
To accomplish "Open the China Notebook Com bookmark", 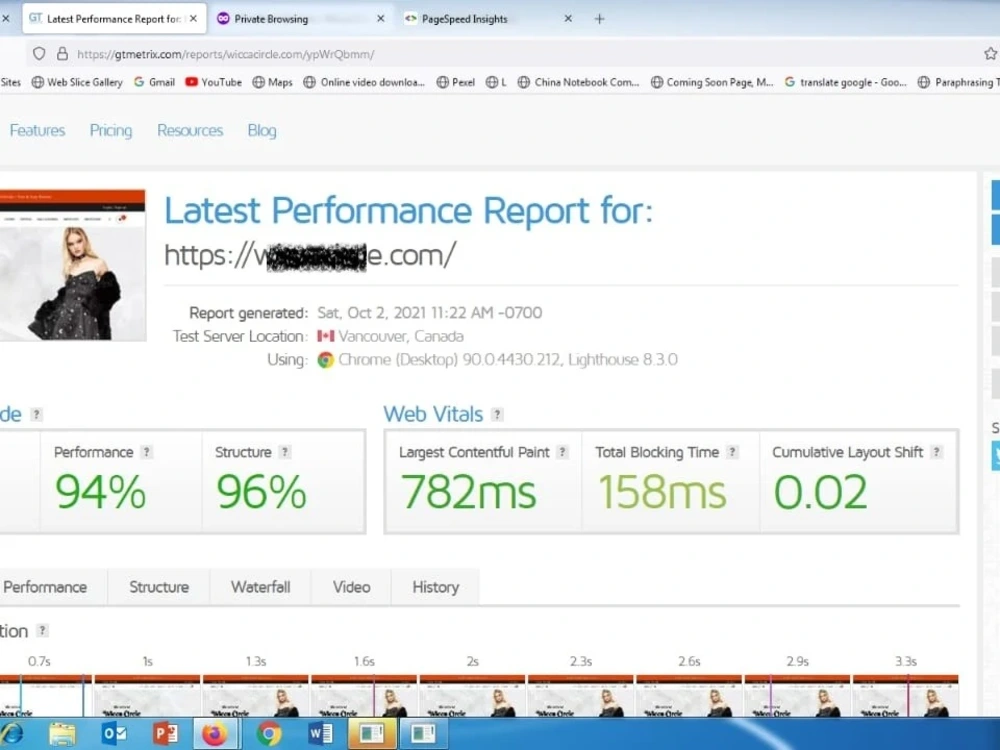I will (578, 82).
